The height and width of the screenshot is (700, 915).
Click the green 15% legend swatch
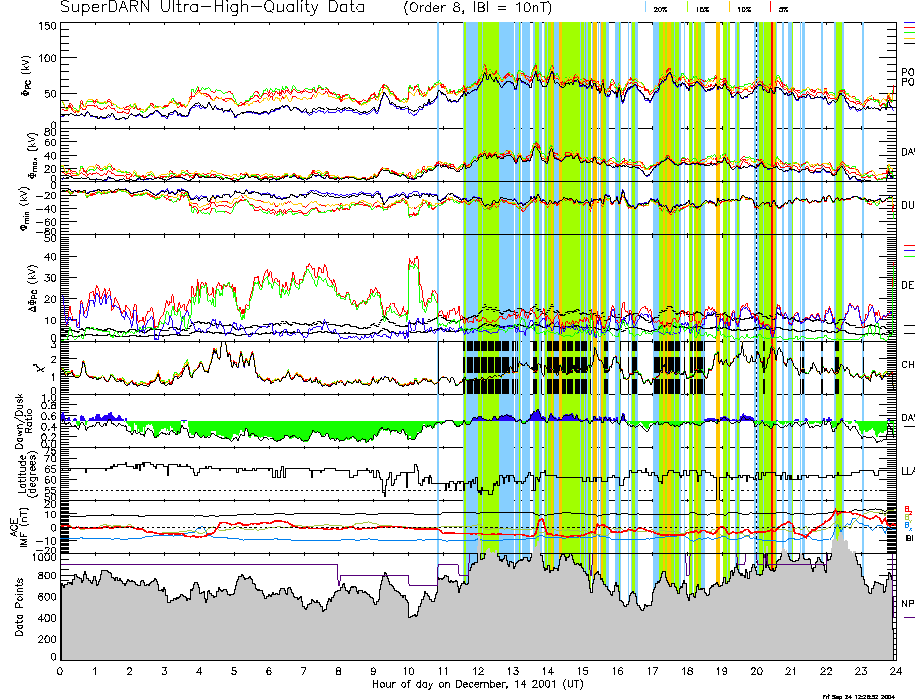click(687, 8)
